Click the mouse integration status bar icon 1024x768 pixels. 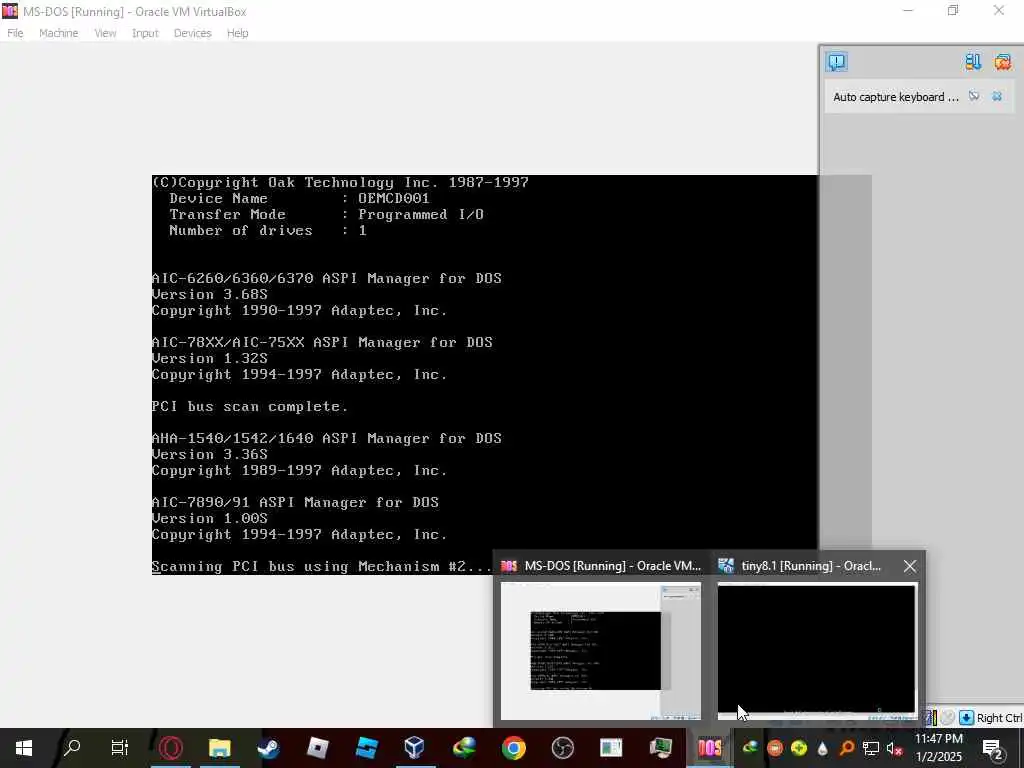(948, 718)
